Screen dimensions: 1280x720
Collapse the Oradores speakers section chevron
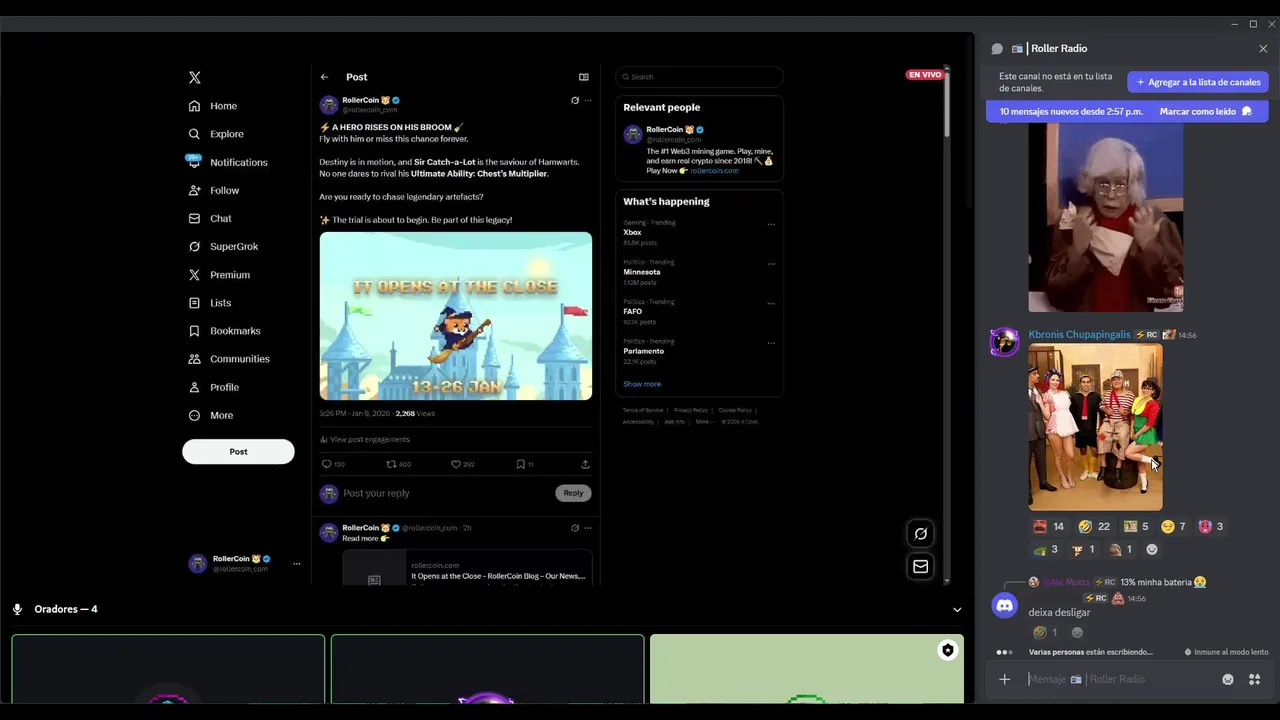(957, 610)
